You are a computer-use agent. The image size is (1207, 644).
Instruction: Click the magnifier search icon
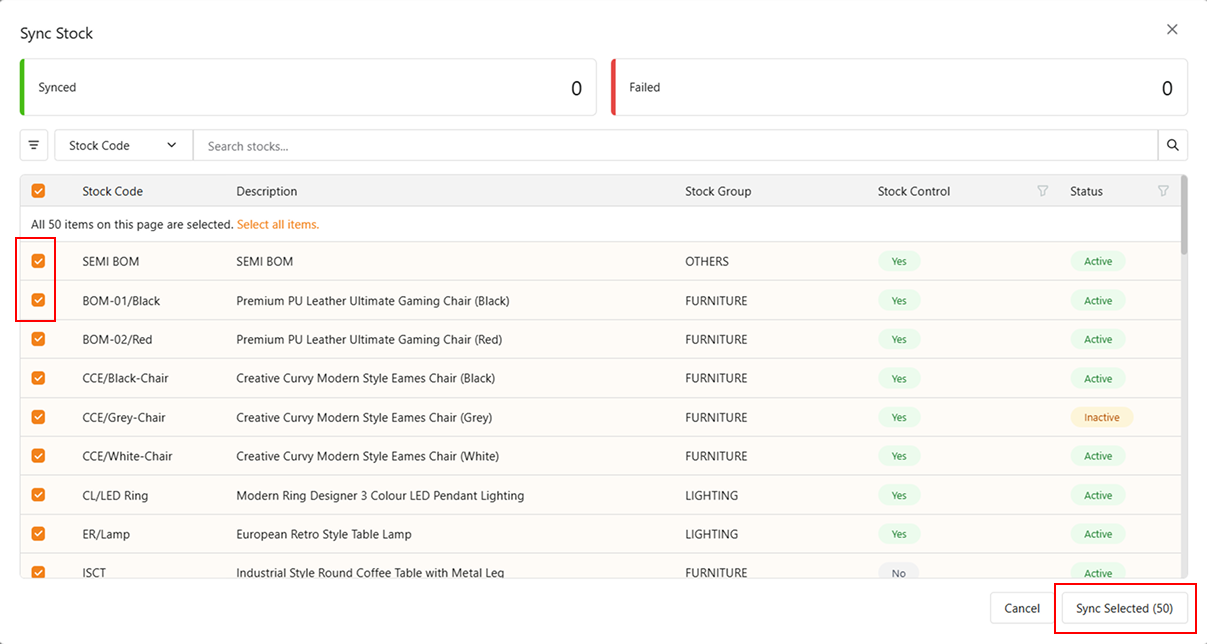pos(1173,145)
